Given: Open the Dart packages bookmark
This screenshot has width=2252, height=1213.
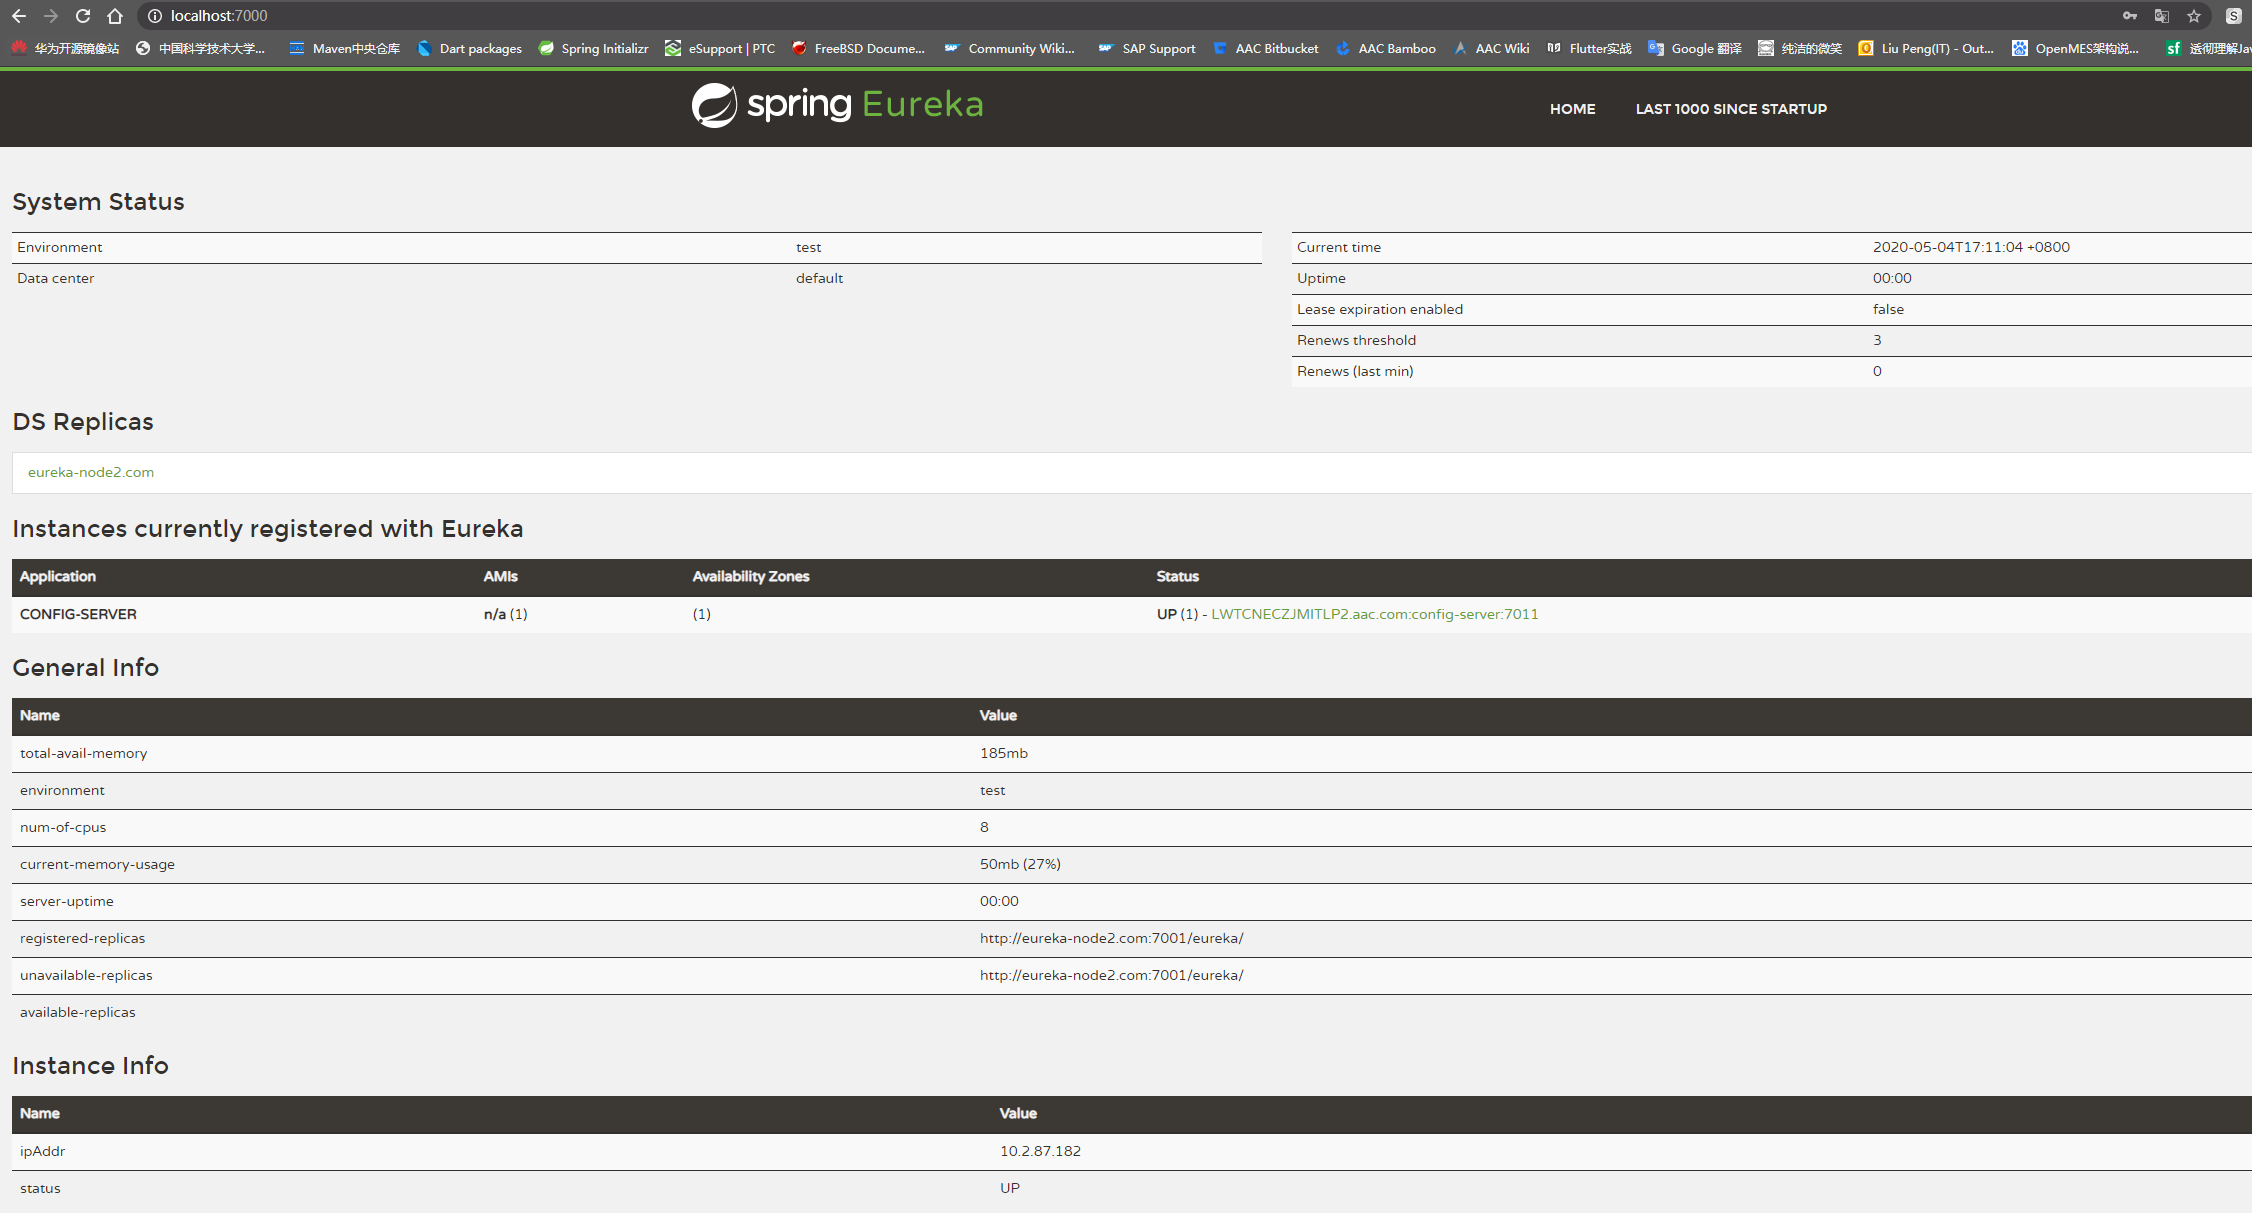Looking at the screenshot, I should pyautogui.click(x=470, y=48).
